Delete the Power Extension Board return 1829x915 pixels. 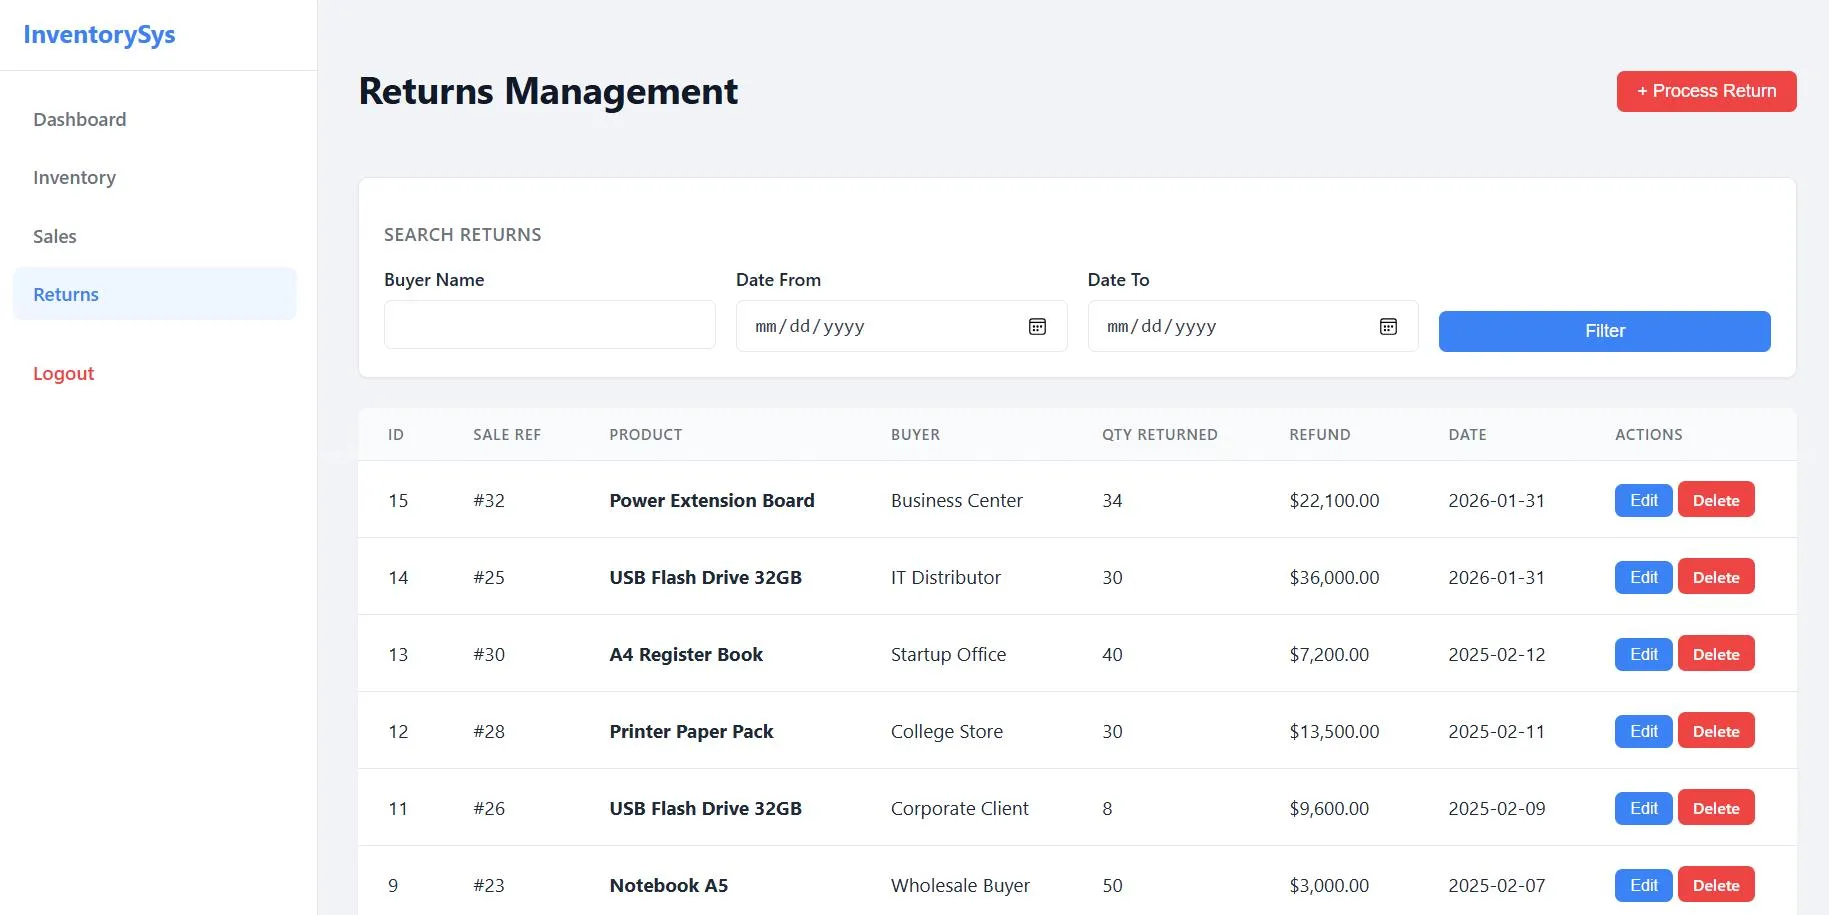coord(1715,500)
